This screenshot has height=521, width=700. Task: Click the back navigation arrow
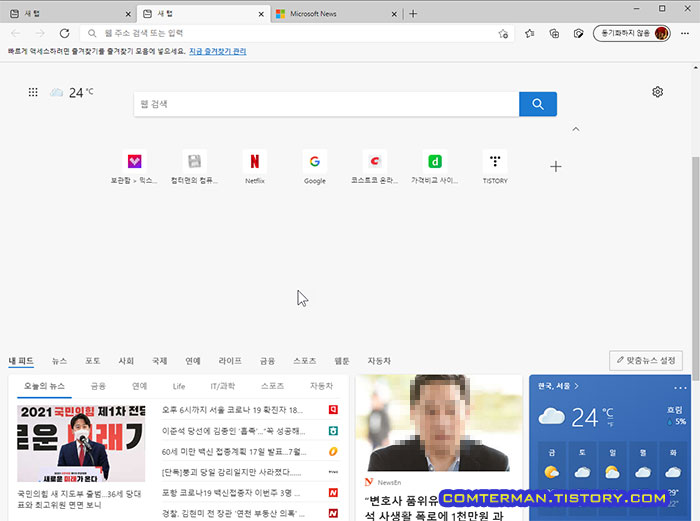[16, 33]
